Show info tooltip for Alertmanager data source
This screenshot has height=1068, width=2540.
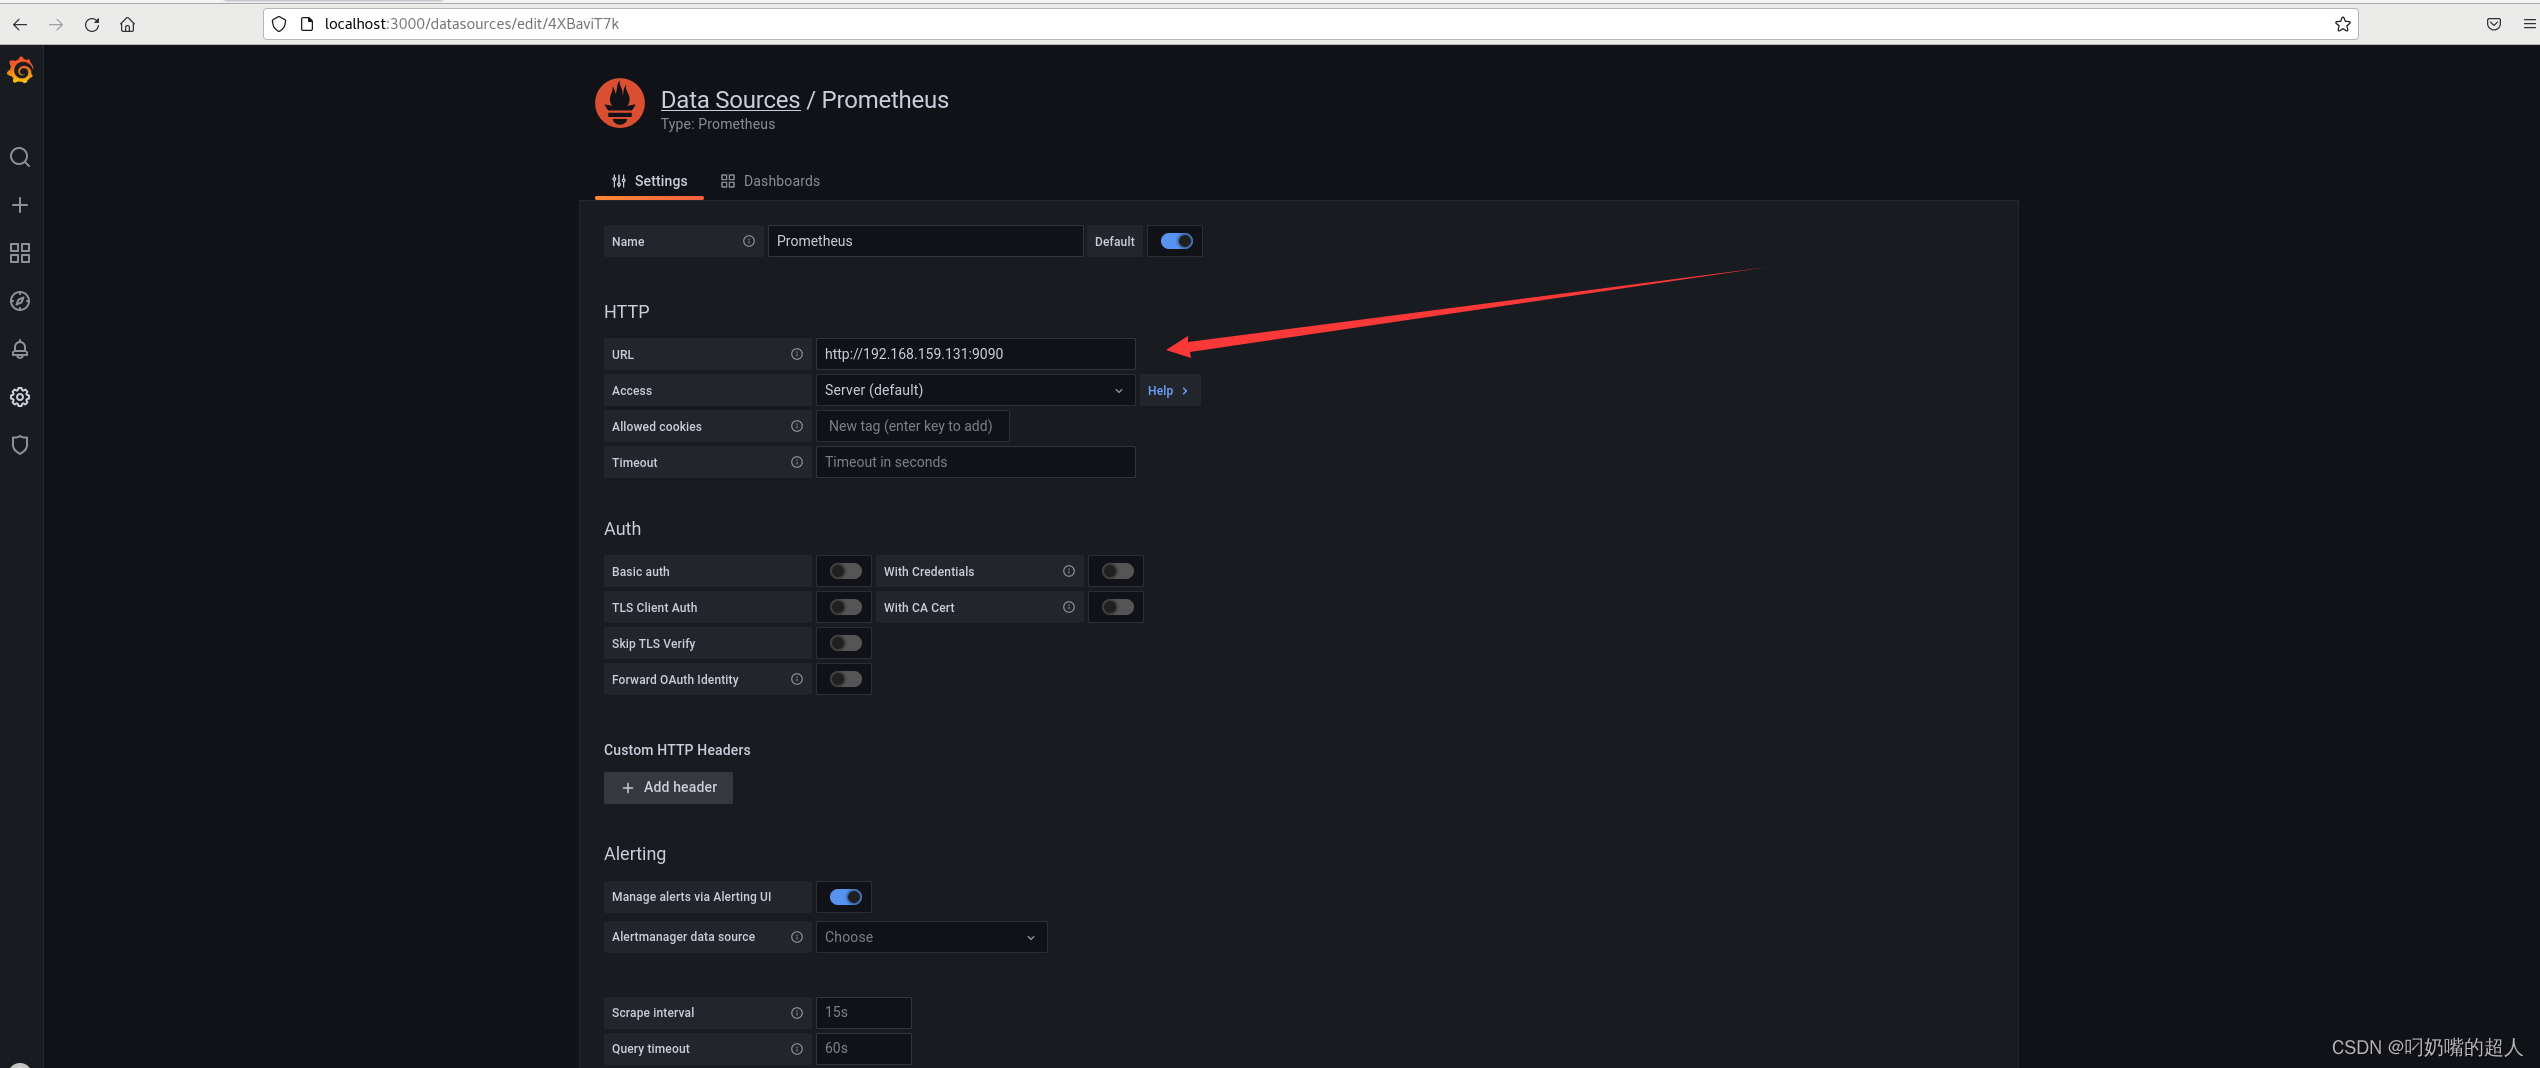797,937
